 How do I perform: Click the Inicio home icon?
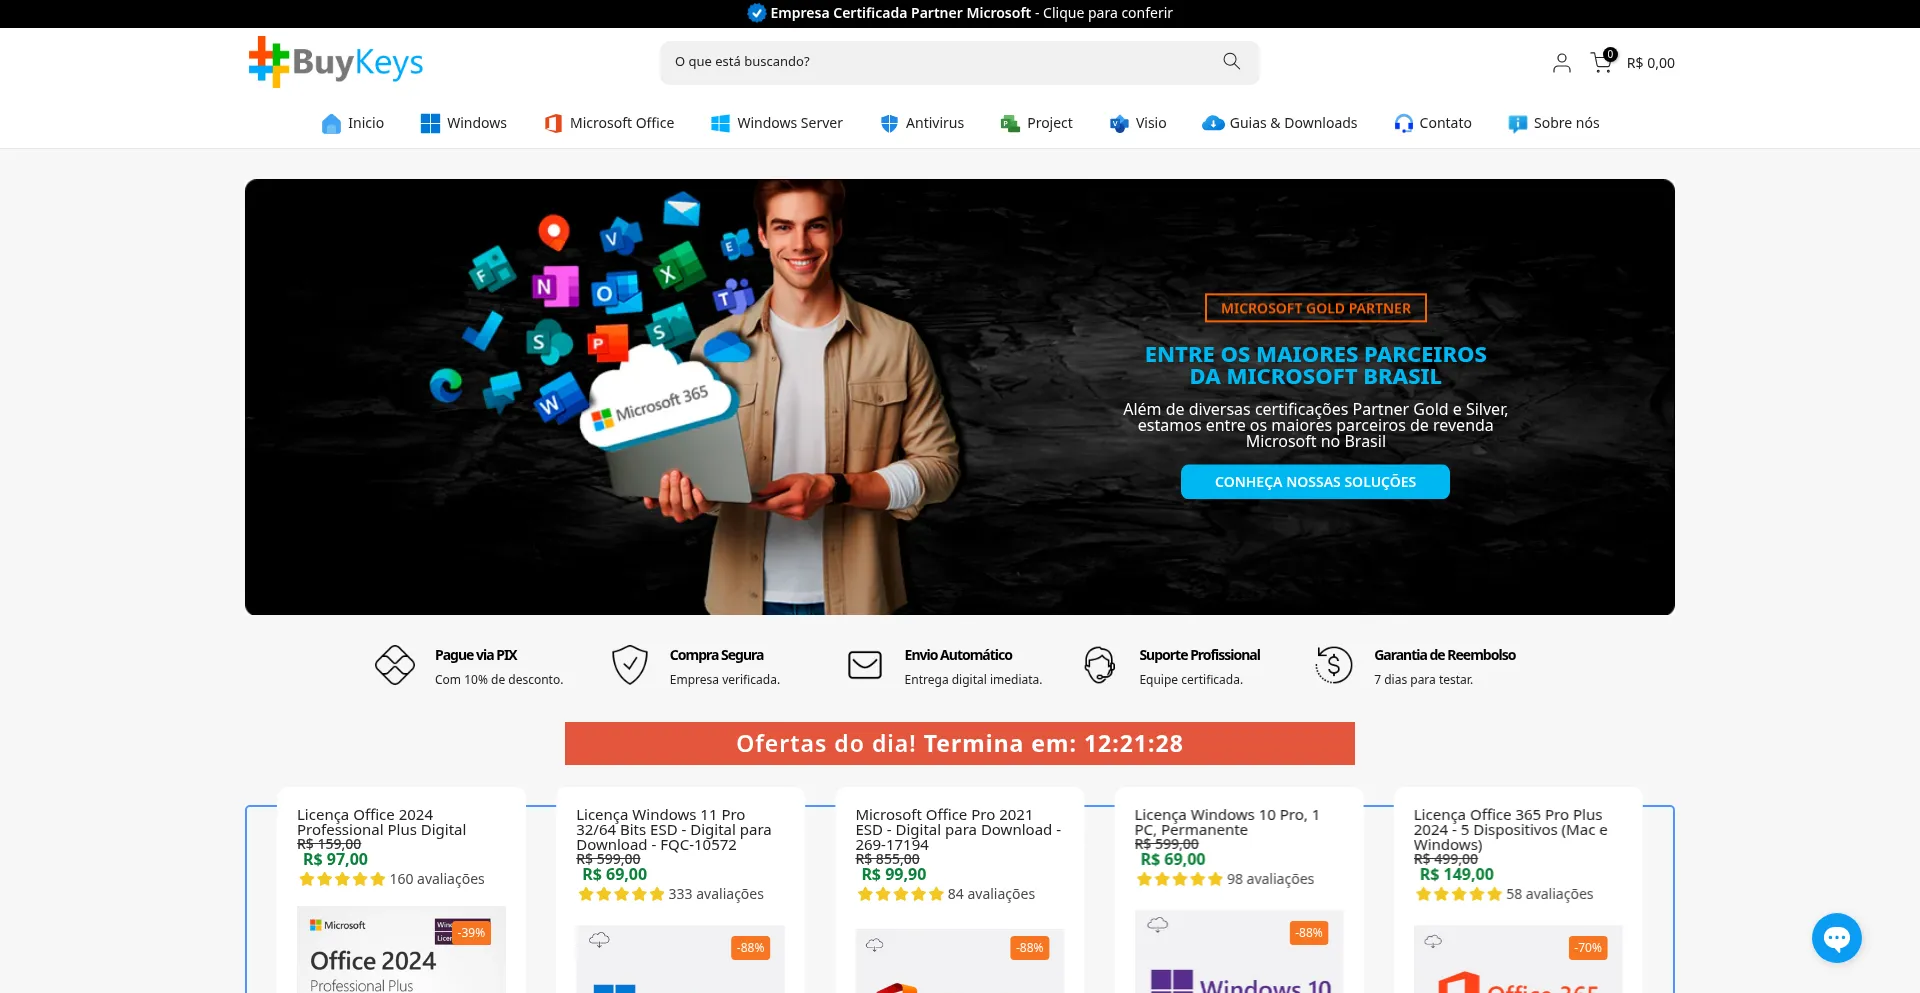pos(331,123)
